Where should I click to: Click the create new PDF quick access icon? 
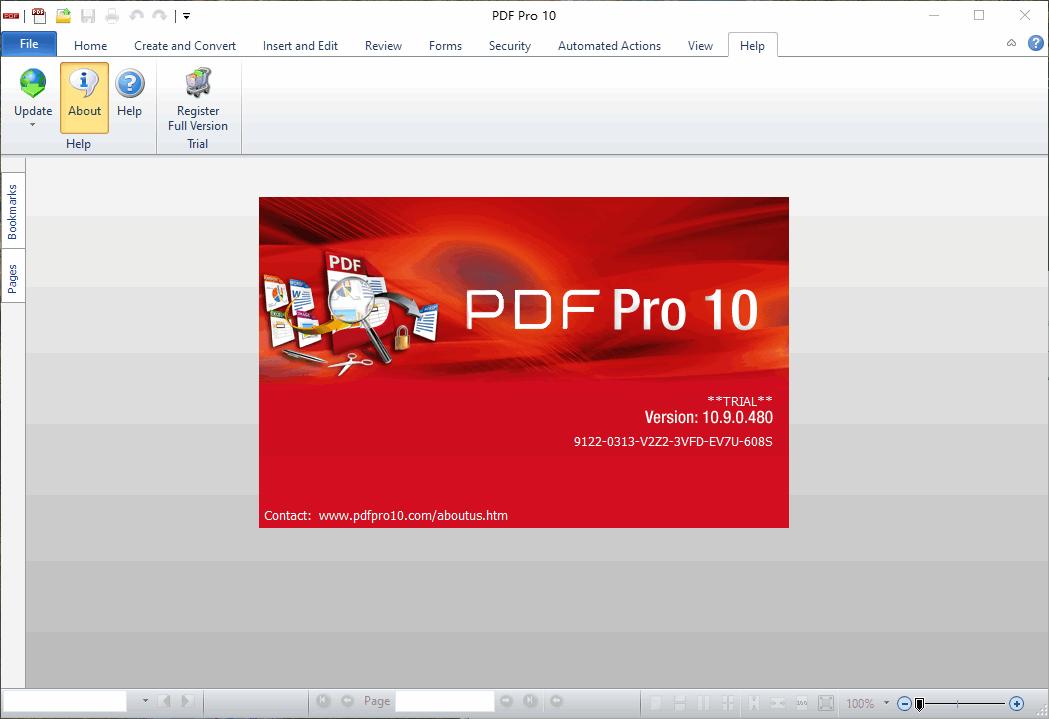pyautogui.click(x=39, y=15)
